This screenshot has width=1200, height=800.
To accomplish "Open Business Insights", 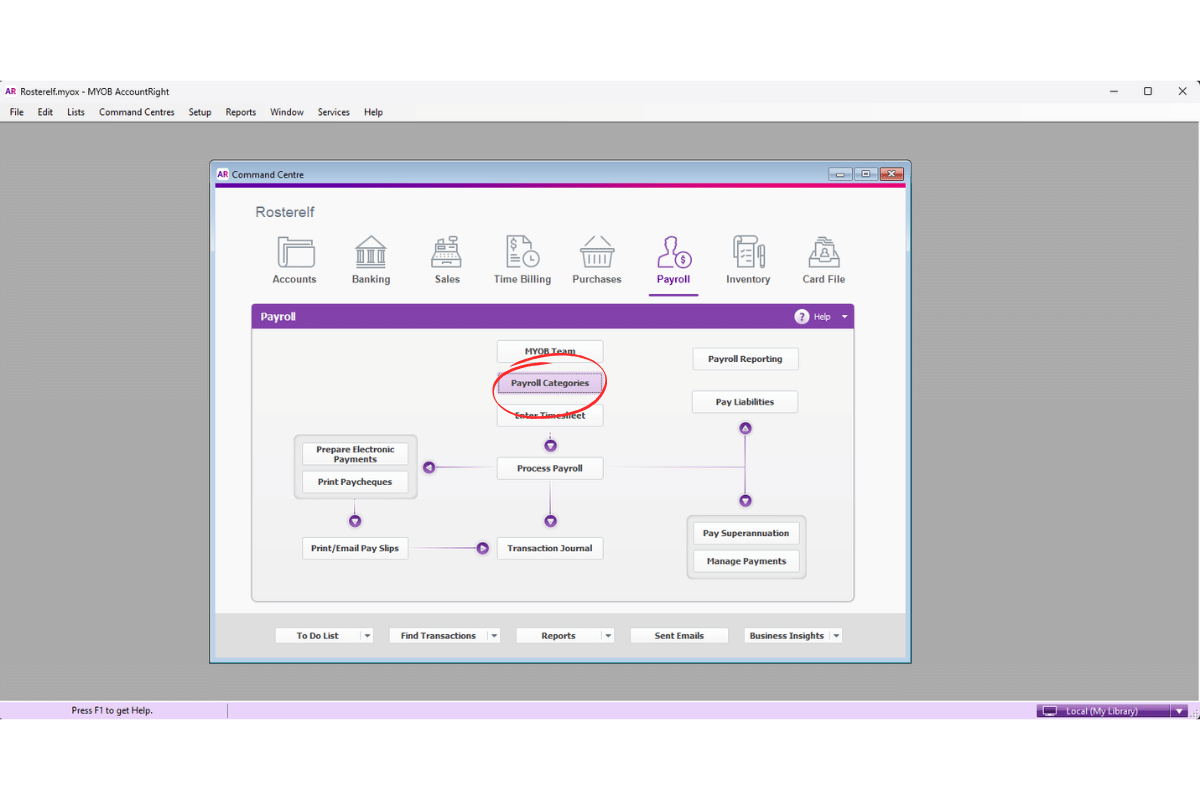I will (787, 636).
